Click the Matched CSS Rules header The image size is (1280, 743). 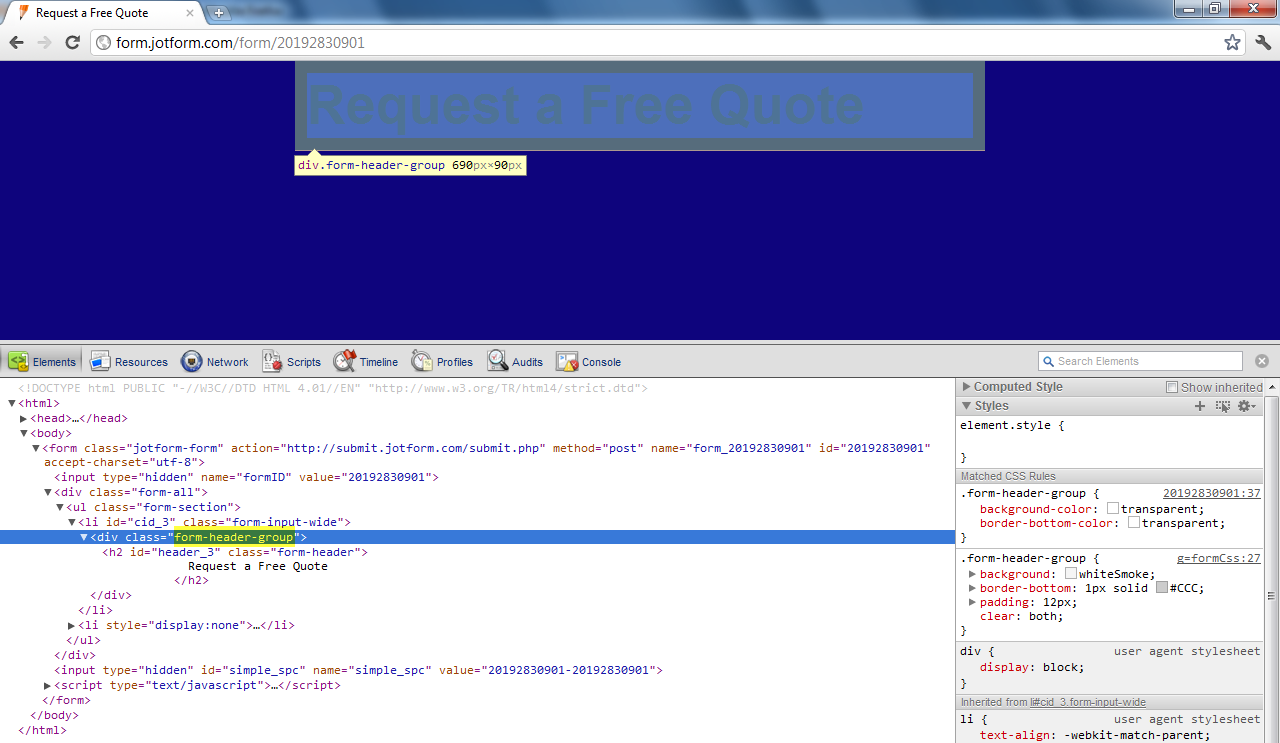pos(1110,476)
